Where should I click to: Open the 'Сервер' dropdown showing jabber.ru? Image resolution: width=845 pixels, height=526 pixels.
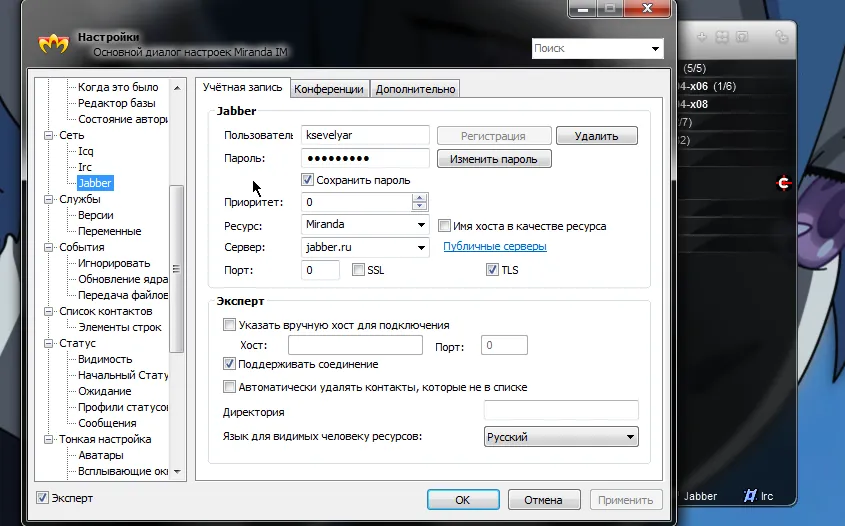pos(419,247)
